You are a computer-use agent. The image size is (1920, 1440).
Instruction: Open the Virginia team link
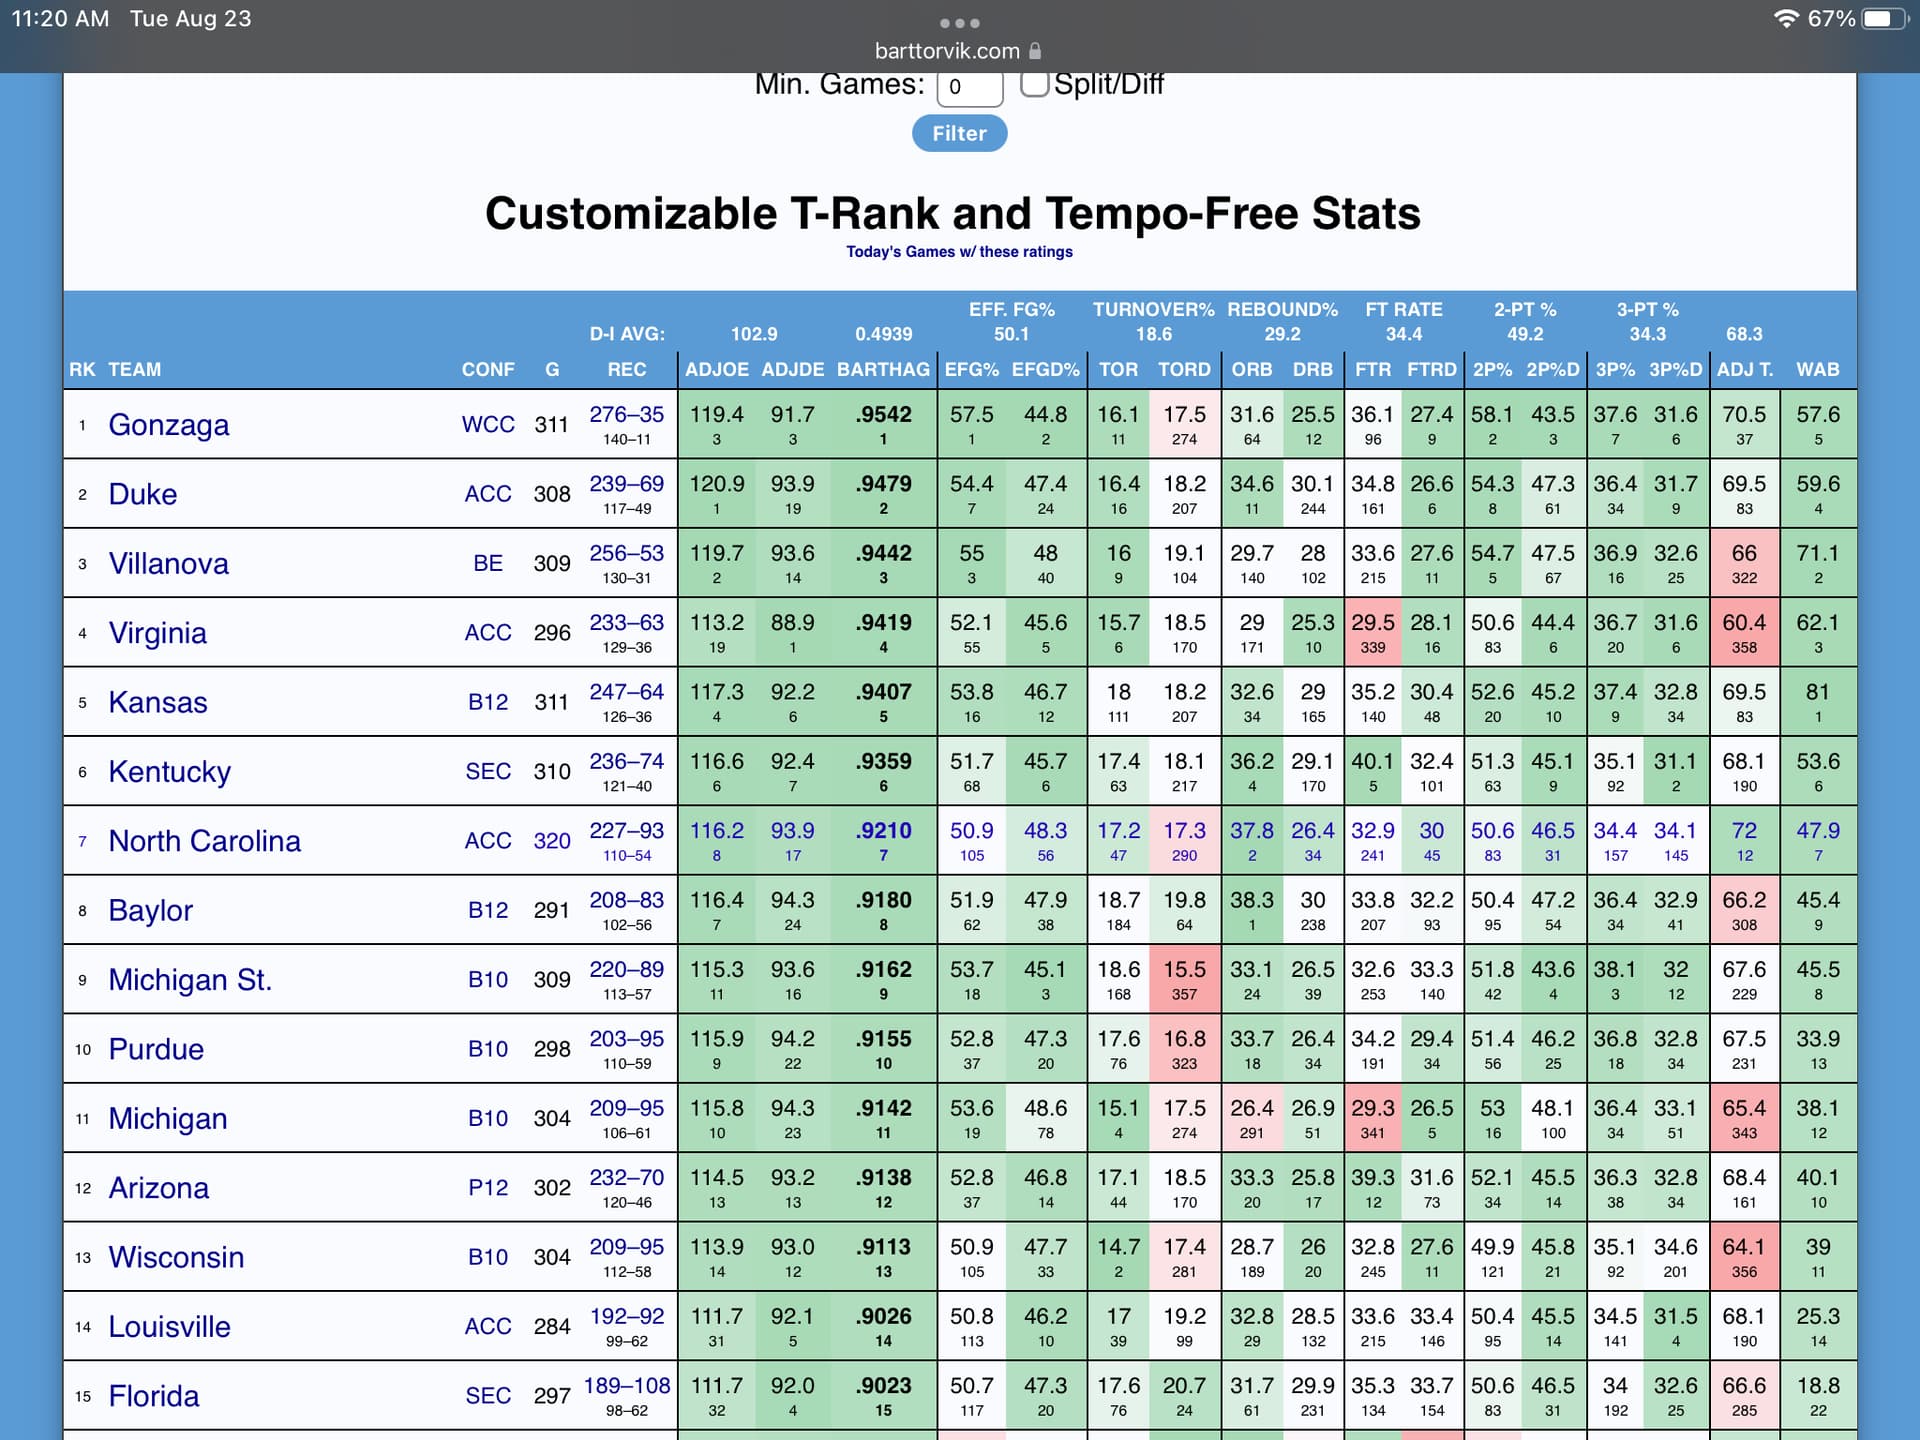point(158,633)
